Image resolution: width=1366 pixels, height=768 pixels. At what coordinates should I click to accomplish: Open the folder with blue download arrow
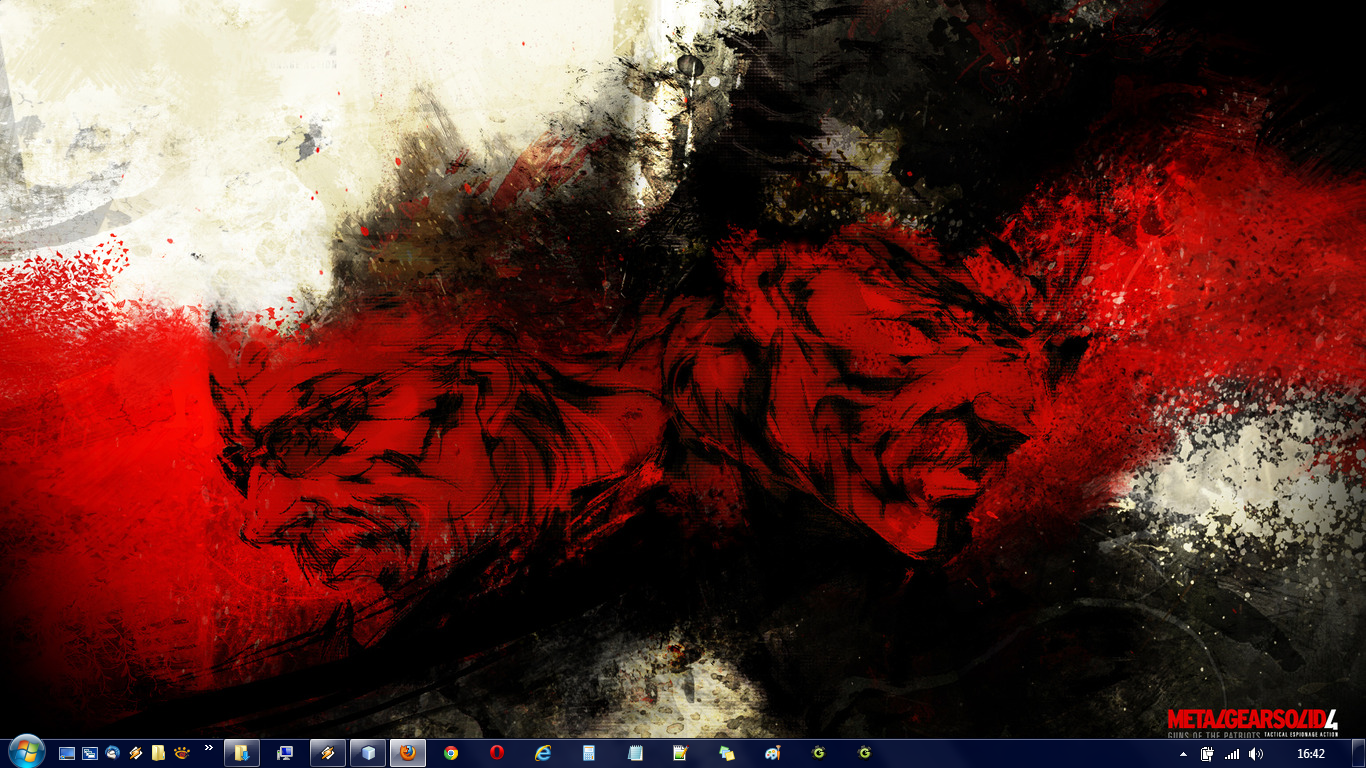(242, 753)
